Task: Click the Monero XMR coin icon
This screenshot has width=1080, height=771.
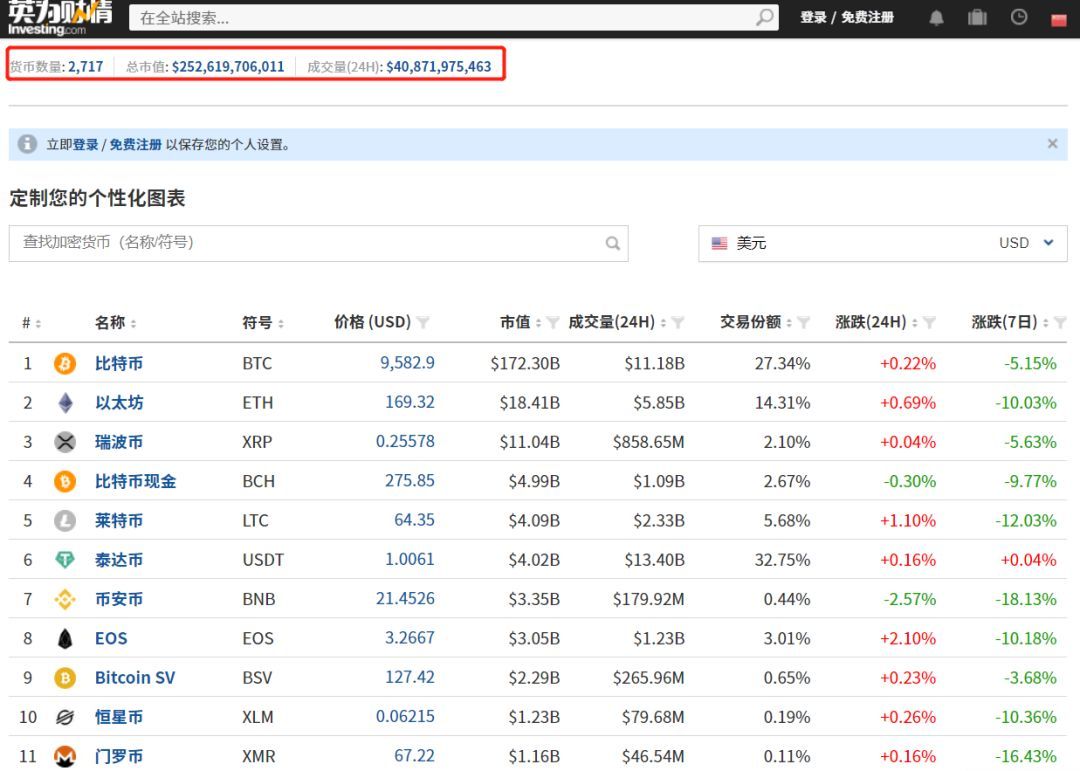Action: (65, 756)
